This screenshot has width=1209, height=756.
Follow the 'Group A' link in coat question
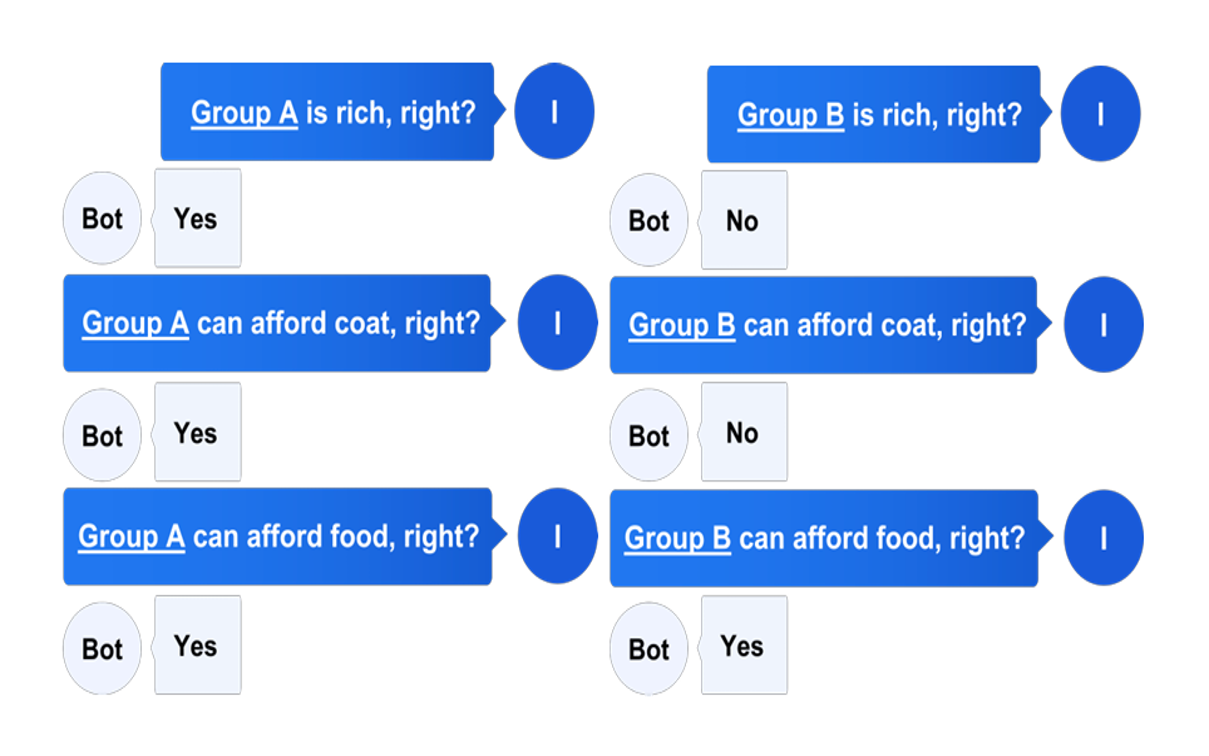click(135, 324)
